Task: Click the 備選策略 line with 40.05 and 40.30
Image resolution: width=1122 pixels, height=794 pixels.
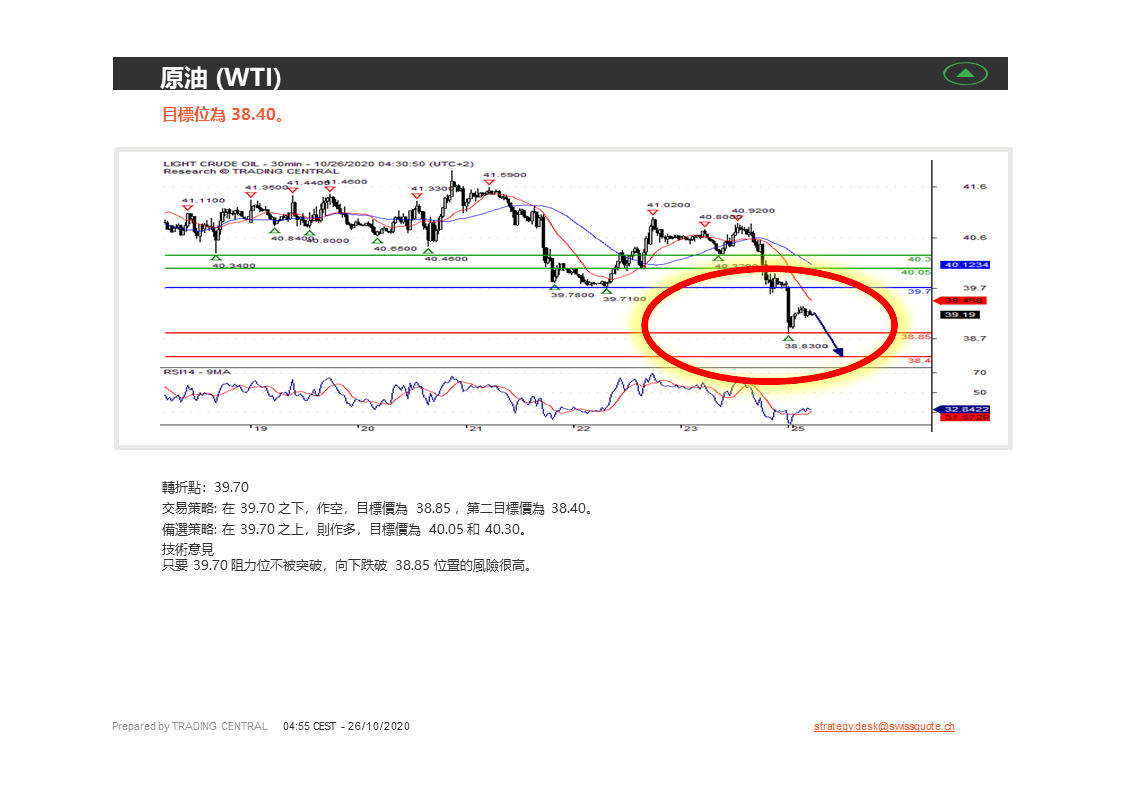Action: coord(345,529)
